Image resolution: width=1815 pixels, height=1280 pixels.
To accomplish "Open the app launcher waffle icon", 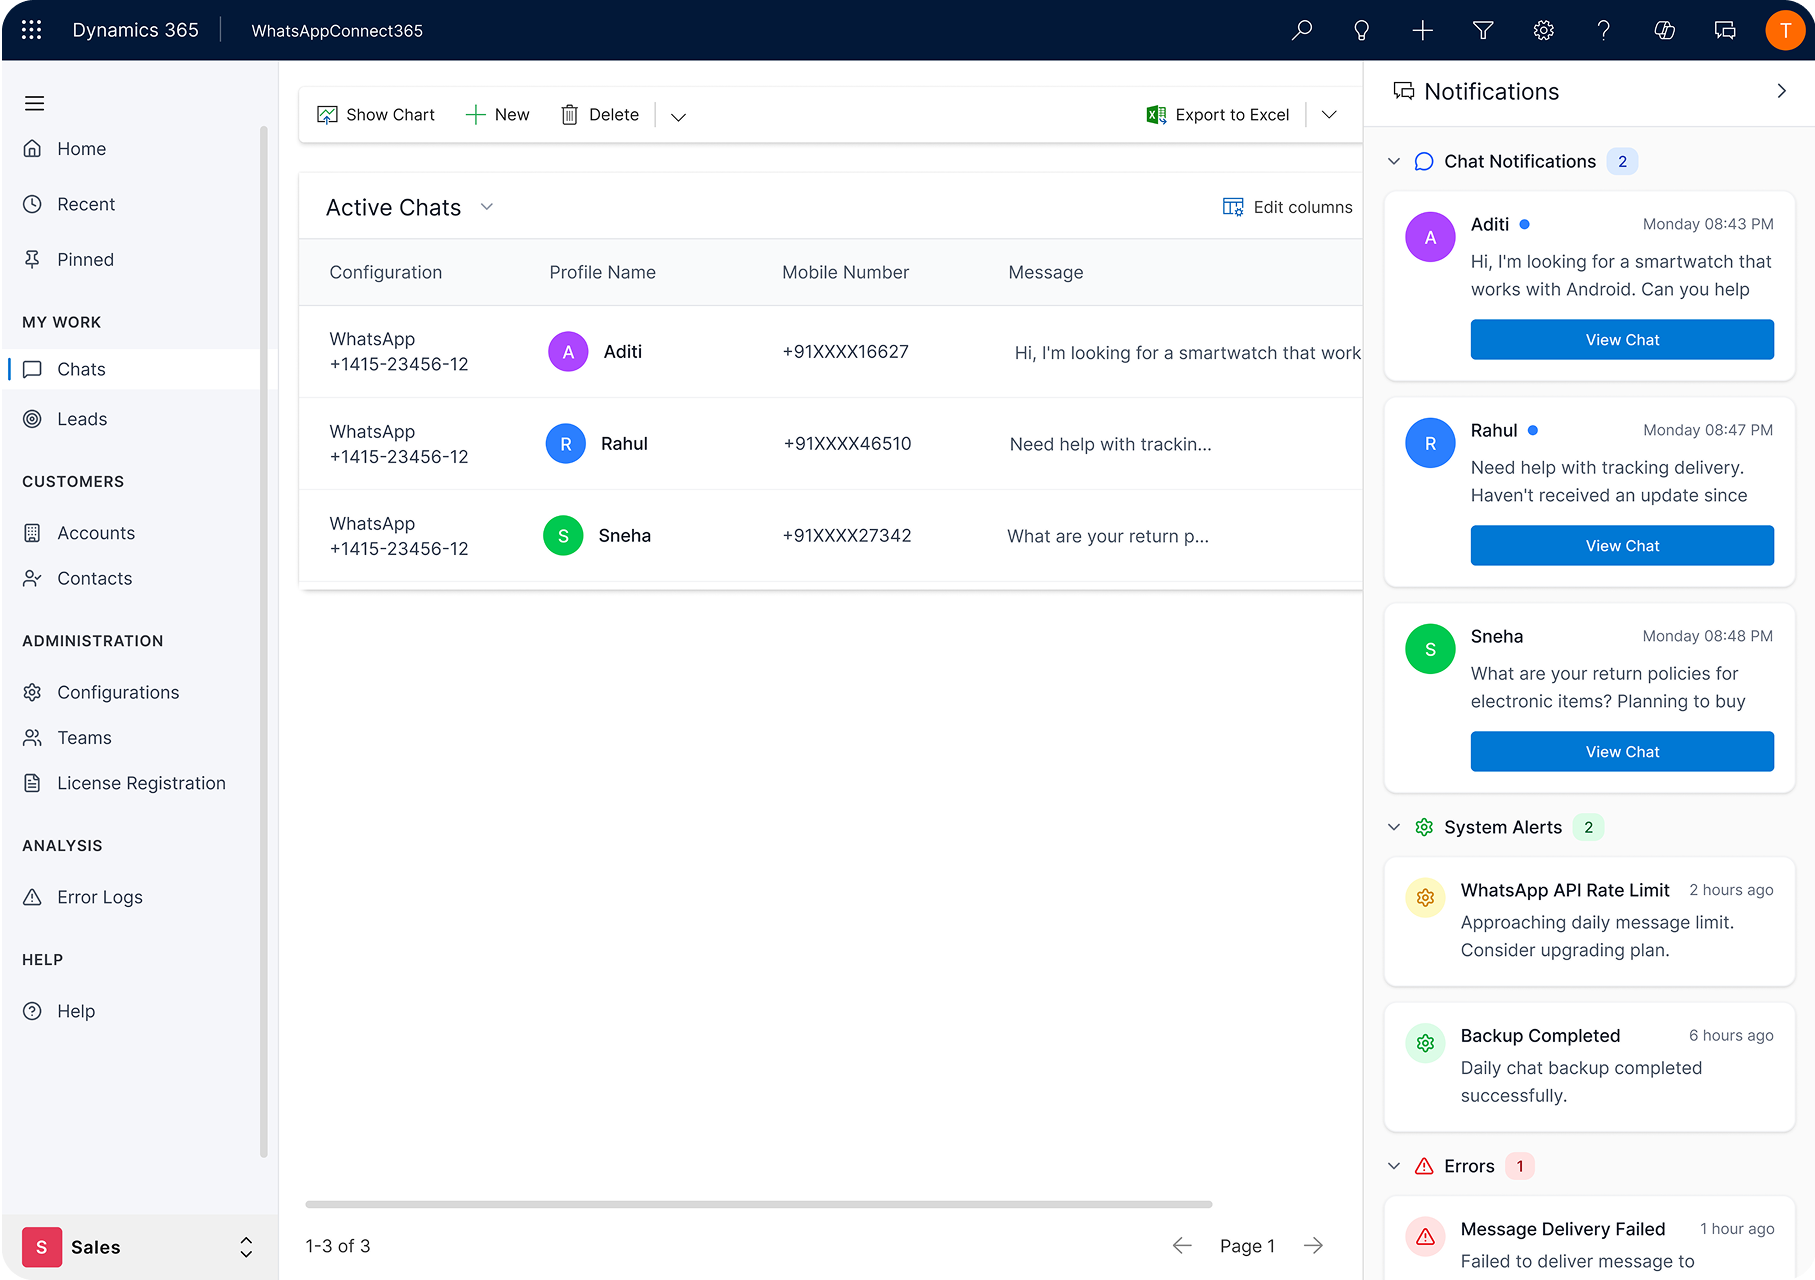I will tap(31, 30).
